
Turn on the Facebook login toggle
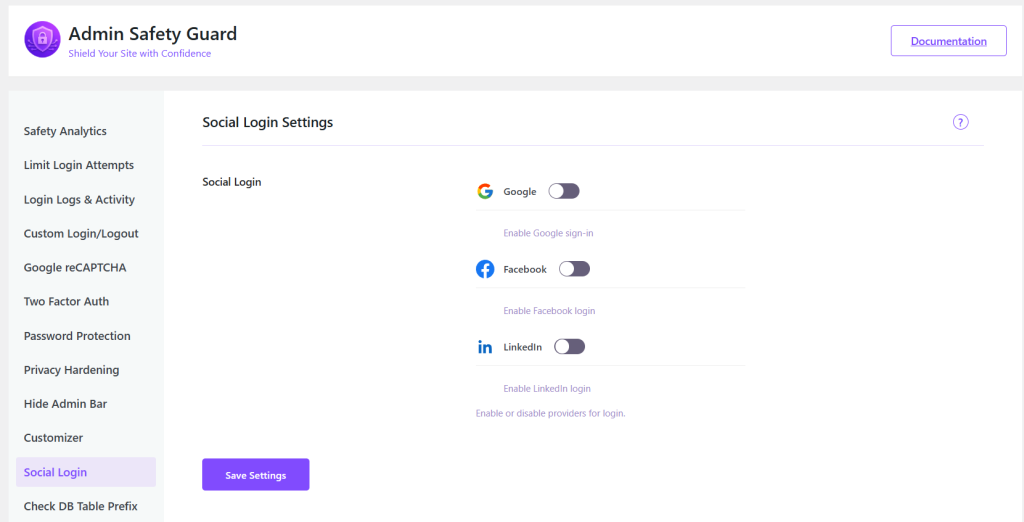coord(574,269)
